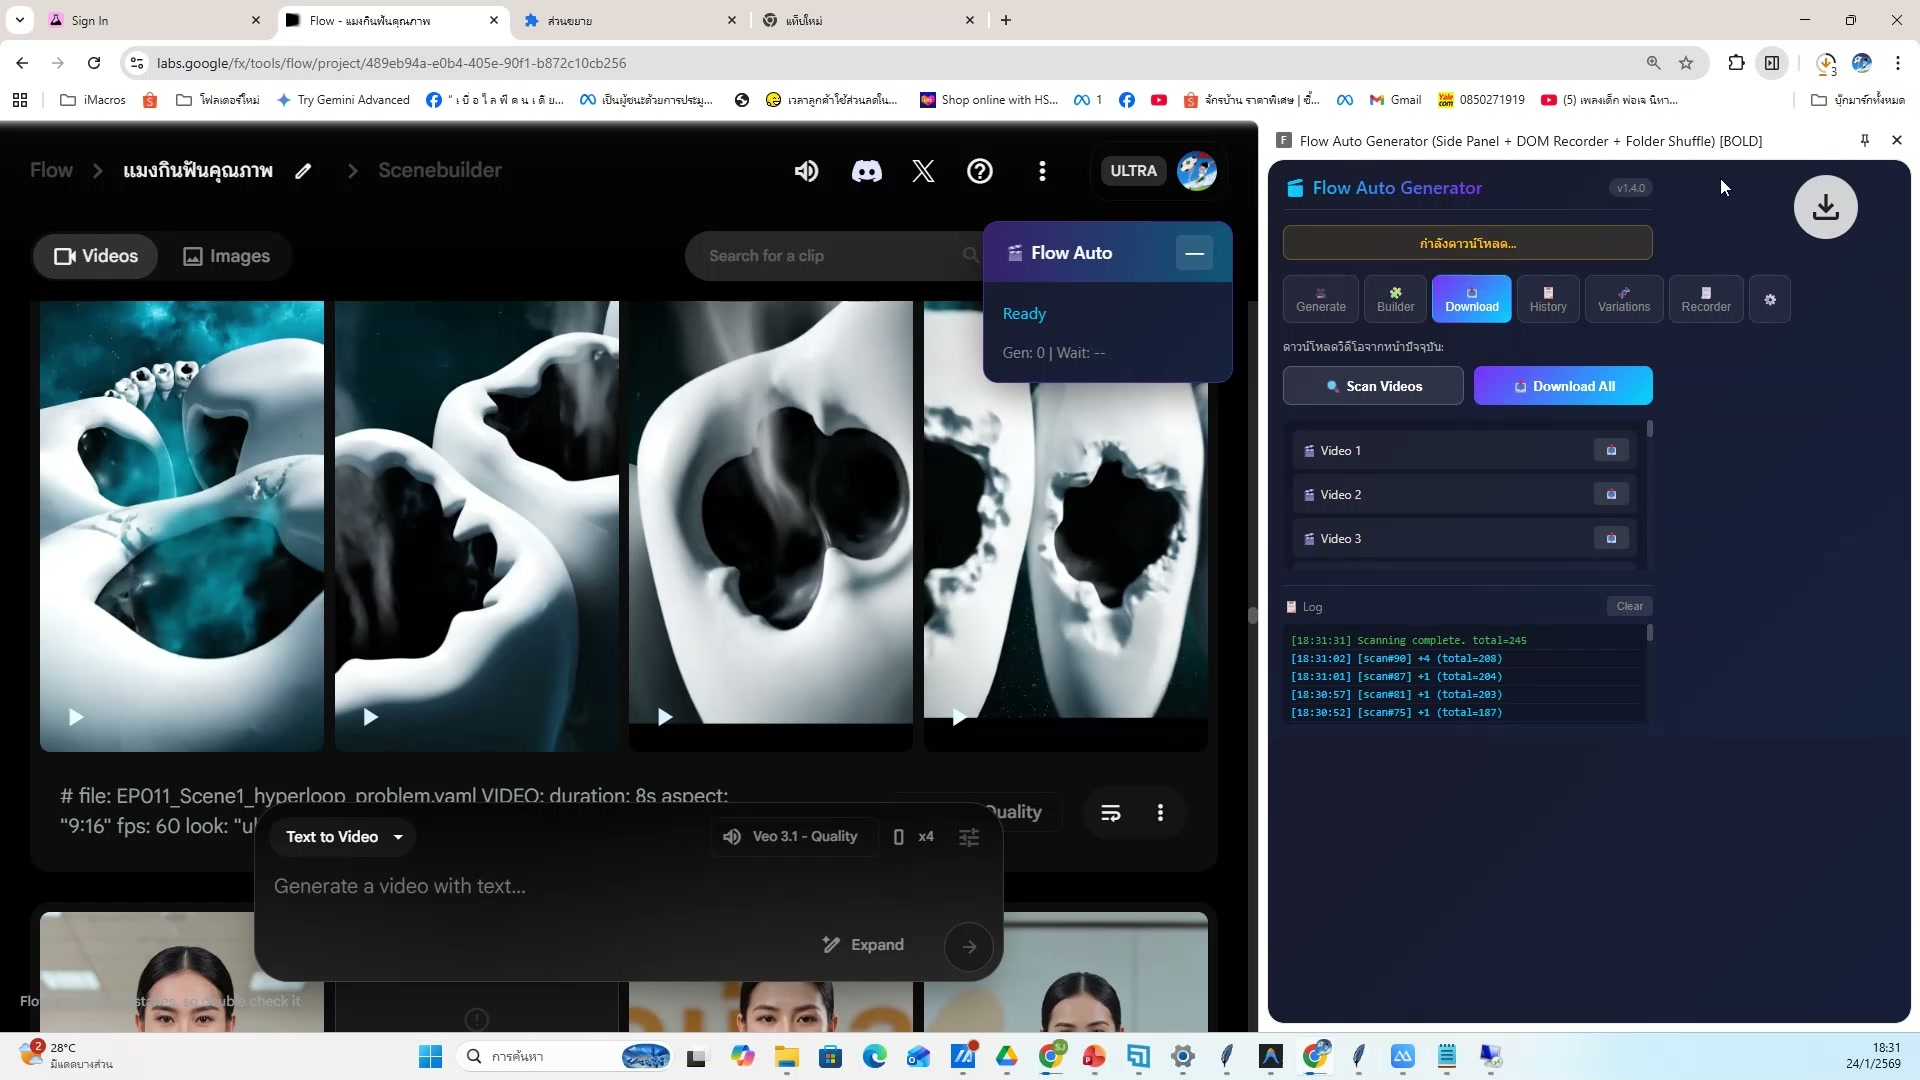
Task: Open the Text to Video dropdown
Action: click(343, 837)
